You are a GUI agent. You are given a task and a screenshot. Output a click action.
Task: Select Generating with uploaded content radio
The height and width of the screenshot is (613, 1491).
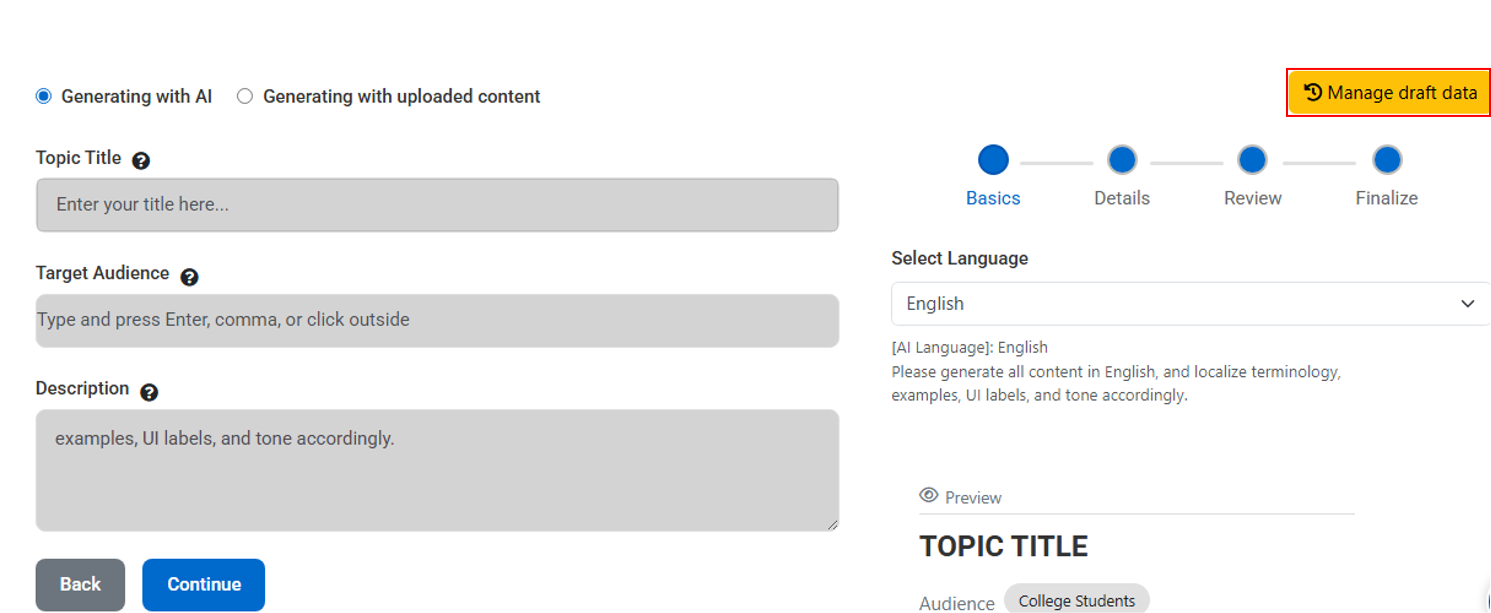tap(245, 96)
